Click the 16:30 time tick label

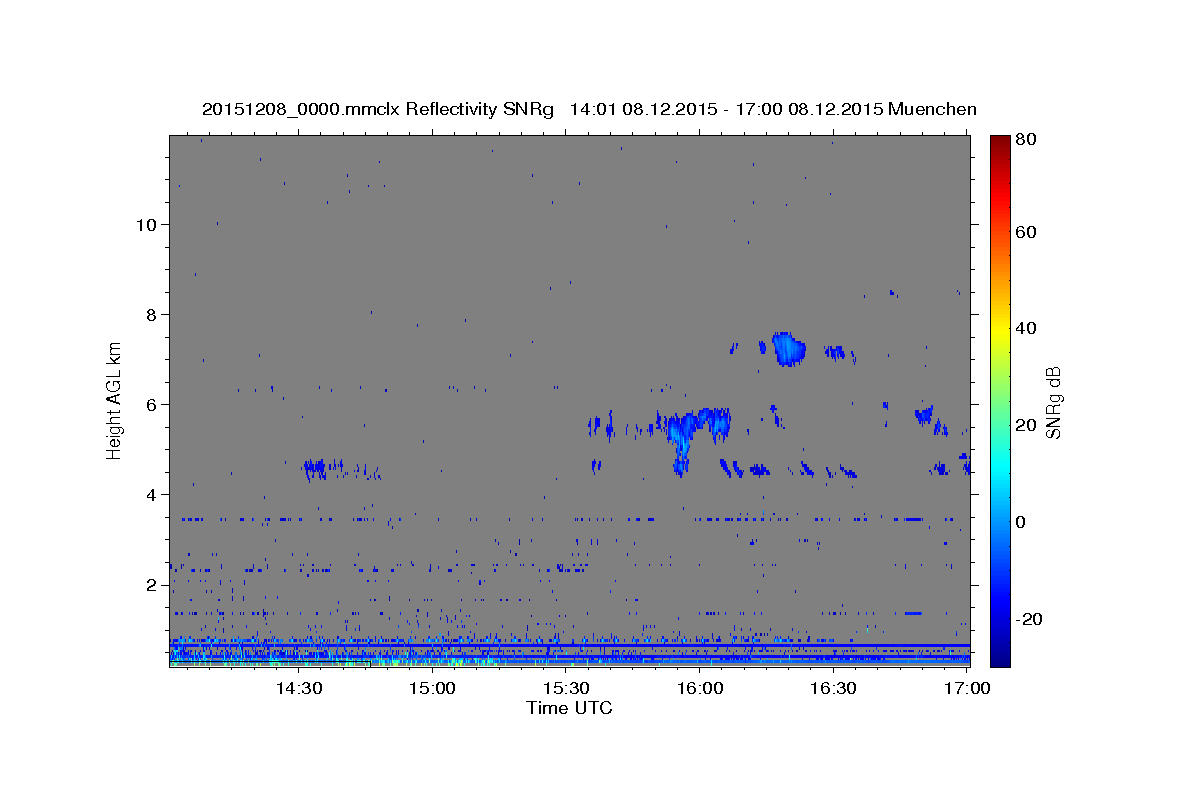(x=834, y=689)
